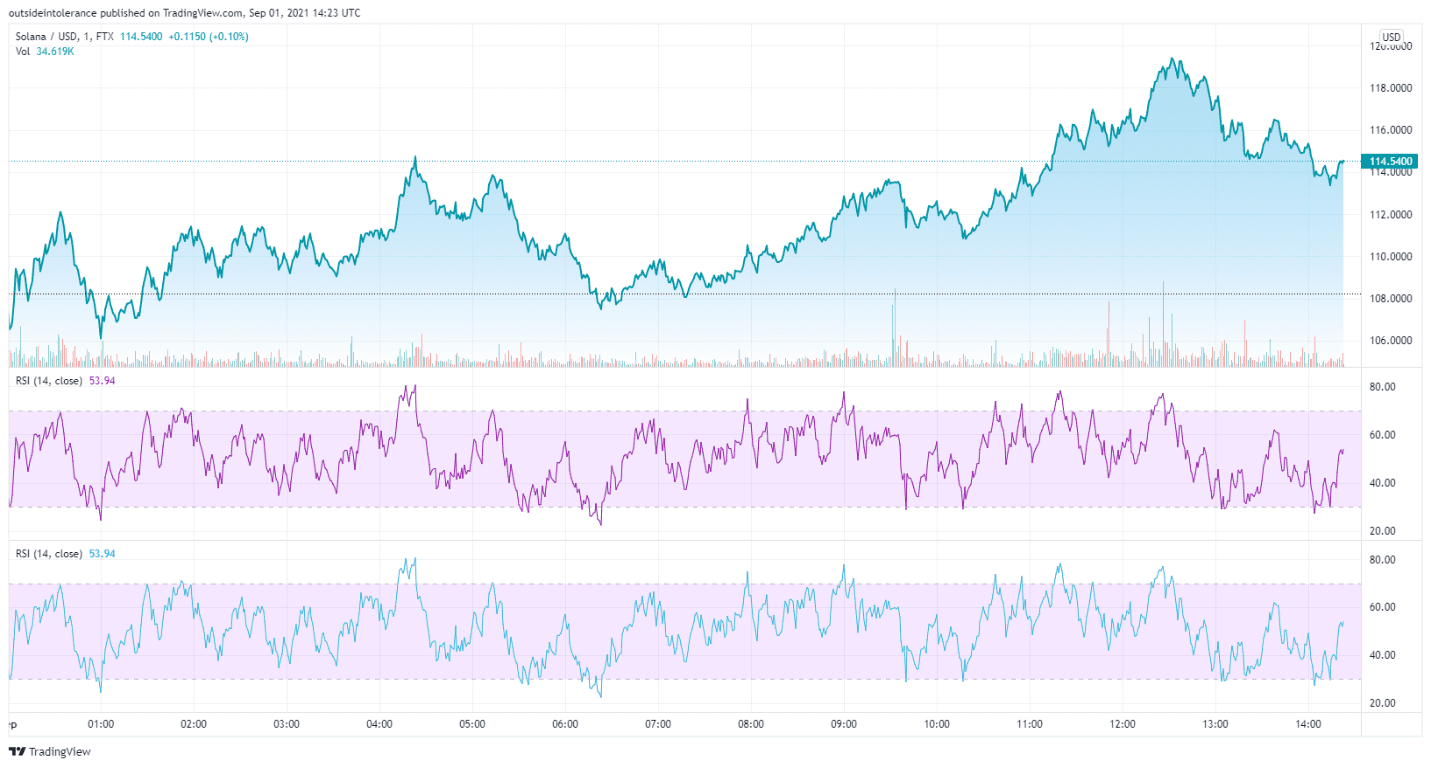The image size is (1431, 767).
Task: Click the 05:00 time axis label
Action: click(473, 724)
